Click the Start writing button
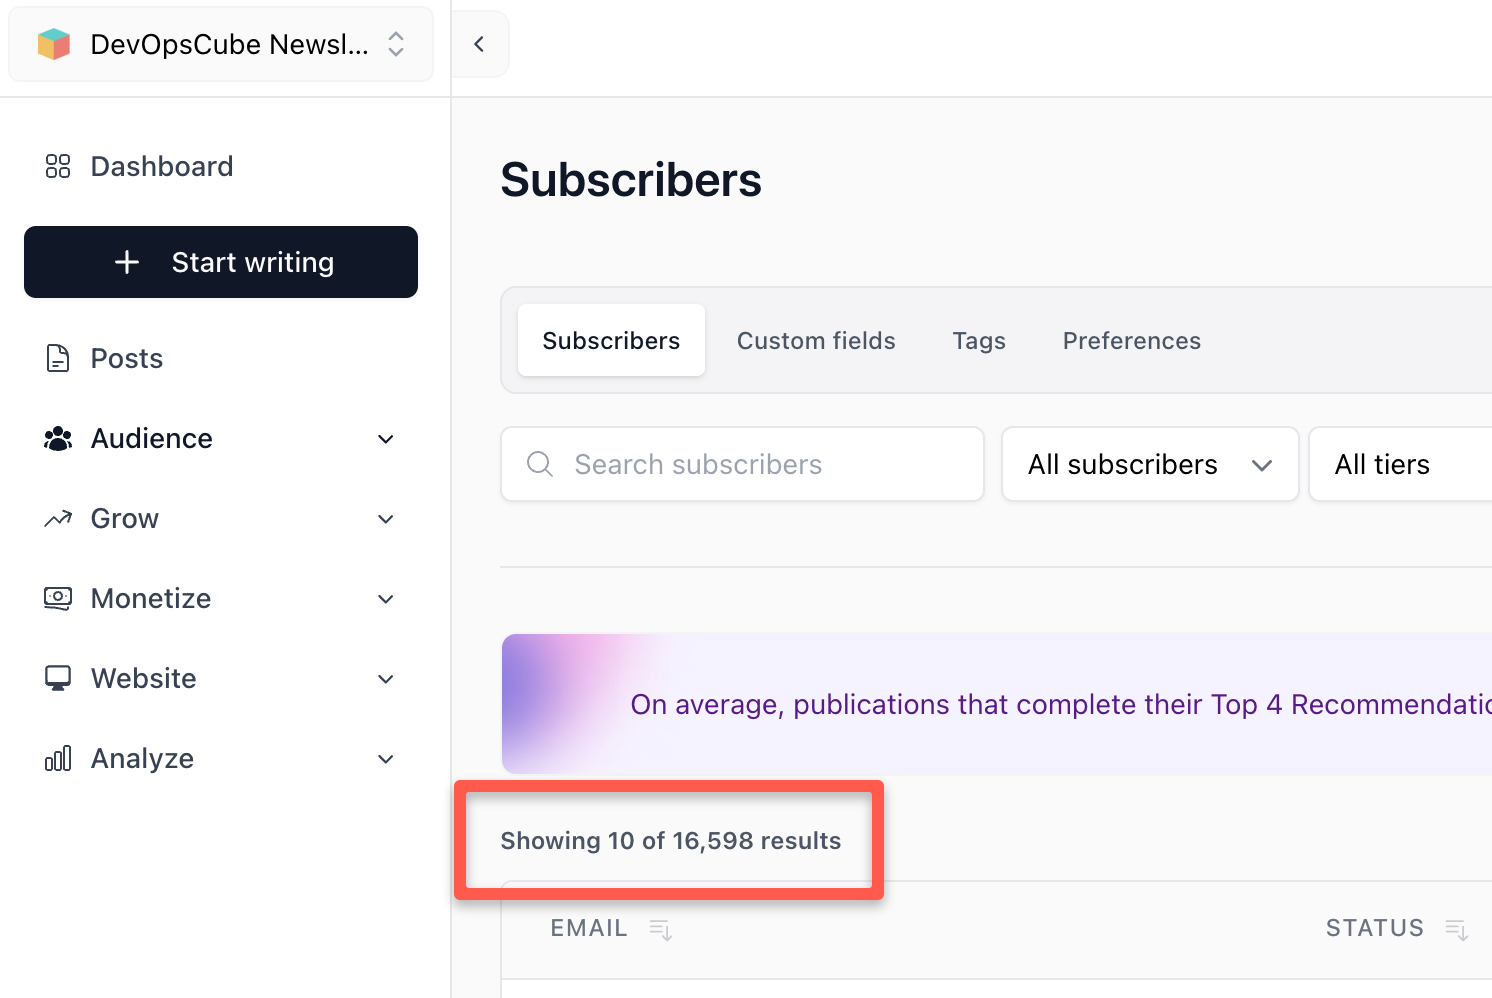1492x998 pixels. click(220, 262)
